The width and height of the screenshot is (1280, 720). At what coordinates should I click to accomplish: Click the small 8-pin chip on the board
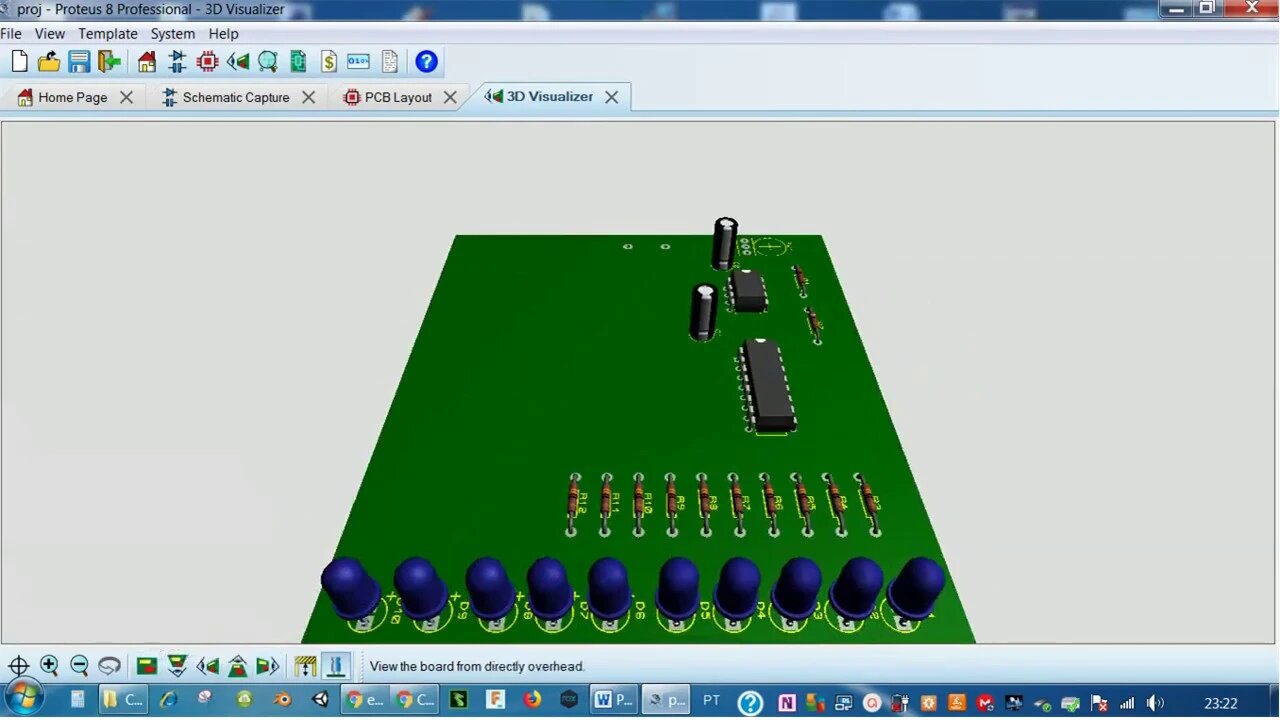(x=747, y=290)
